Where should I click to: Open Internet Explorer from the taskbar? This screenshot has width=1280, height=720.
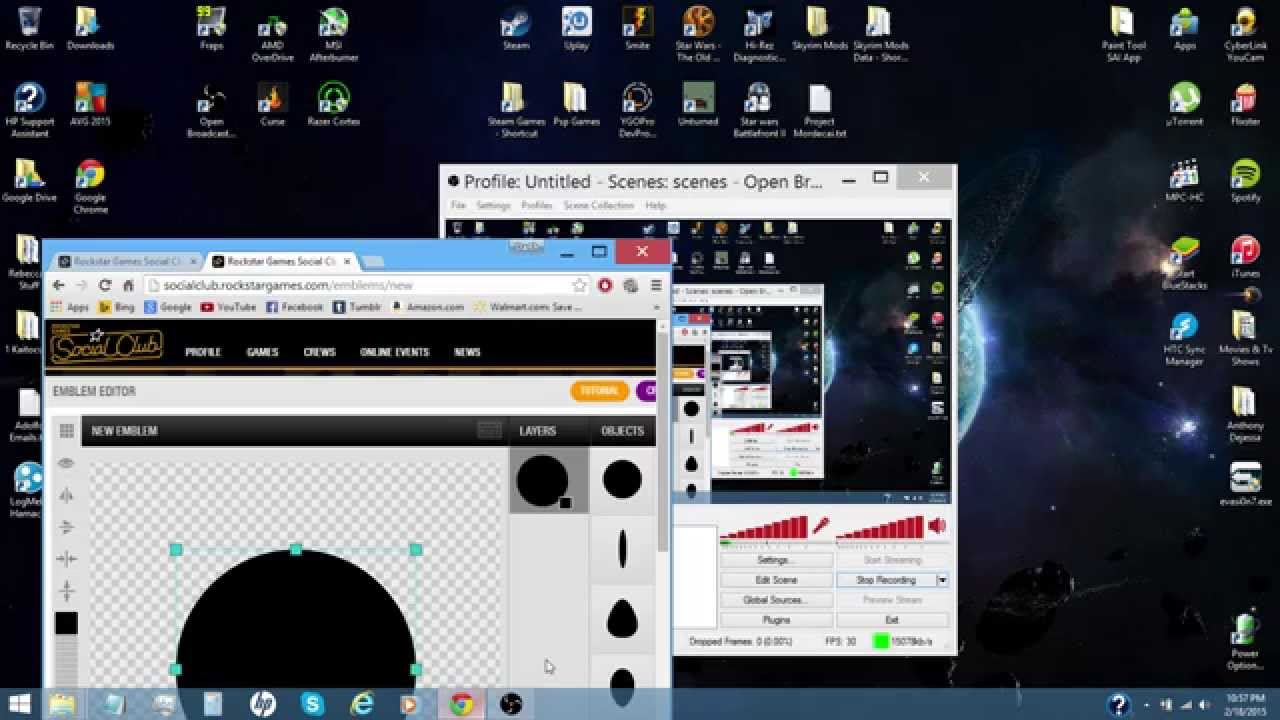click(x=362, y=704)
